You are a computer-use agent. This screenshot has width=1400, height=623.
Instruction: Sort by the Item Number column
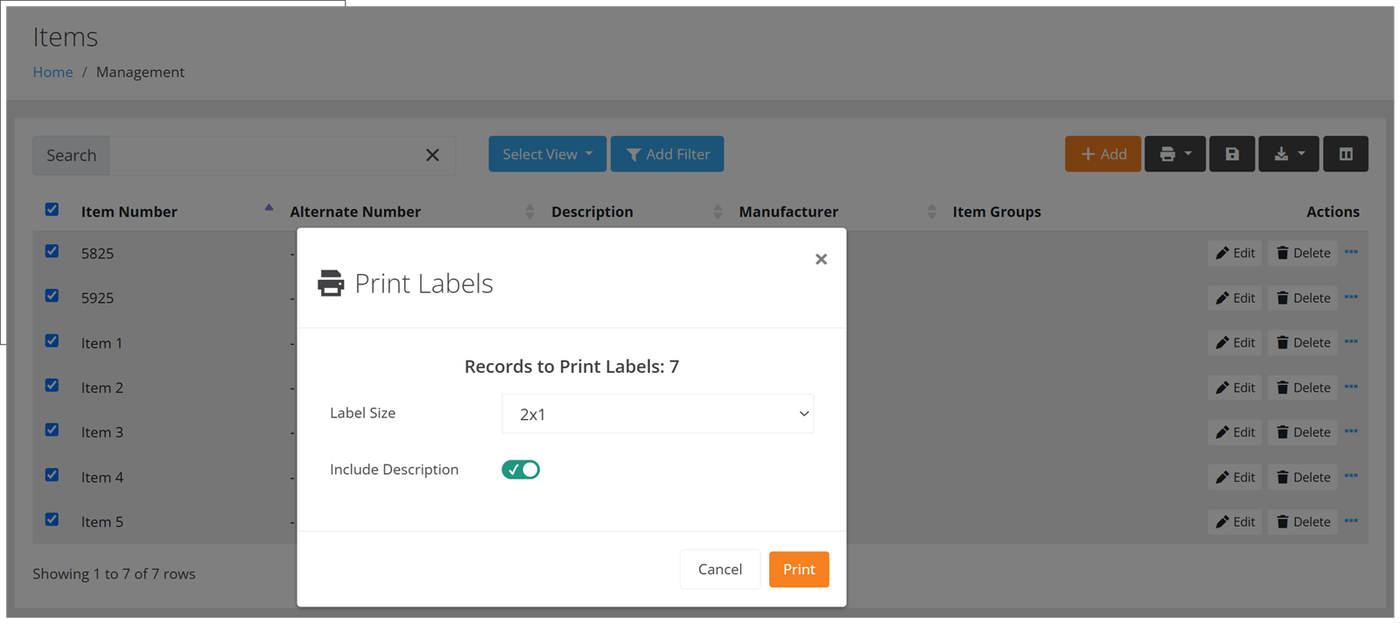point(129,212)
